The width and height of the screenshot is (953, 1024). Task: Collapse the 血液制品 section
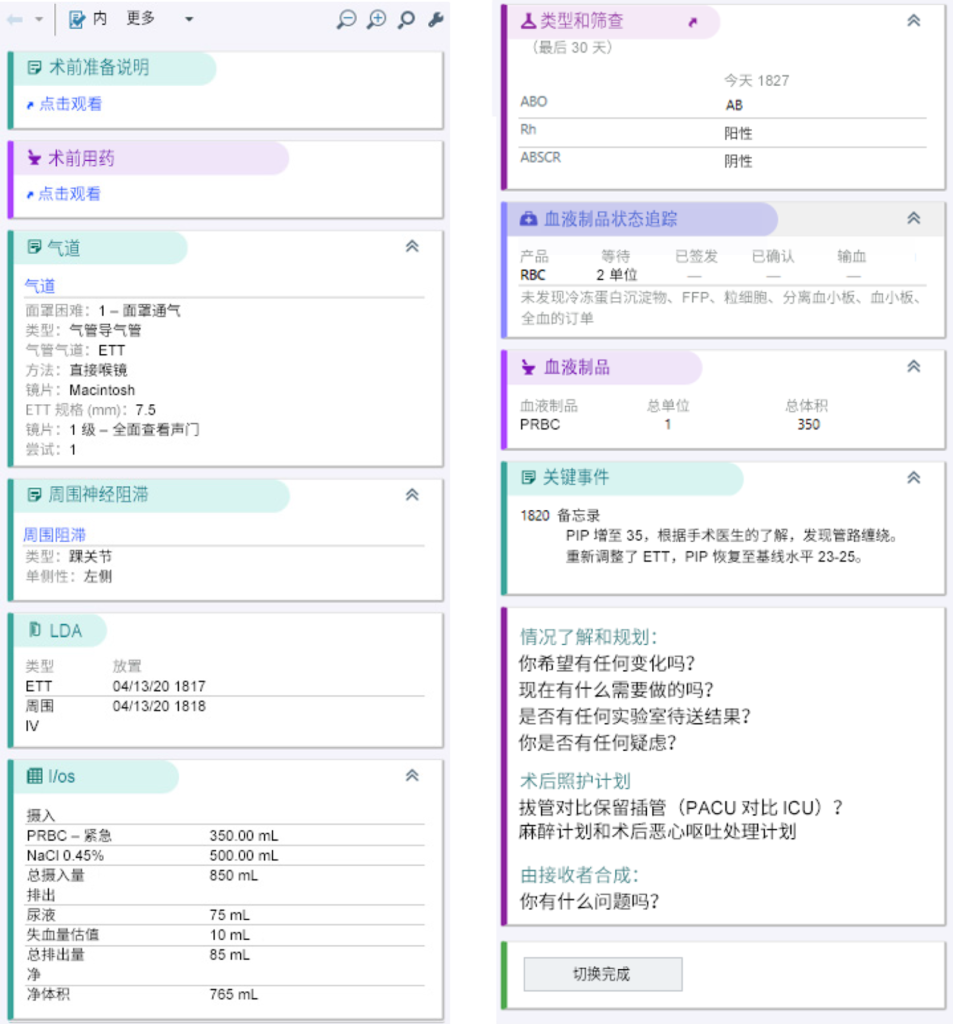[914, 366]
